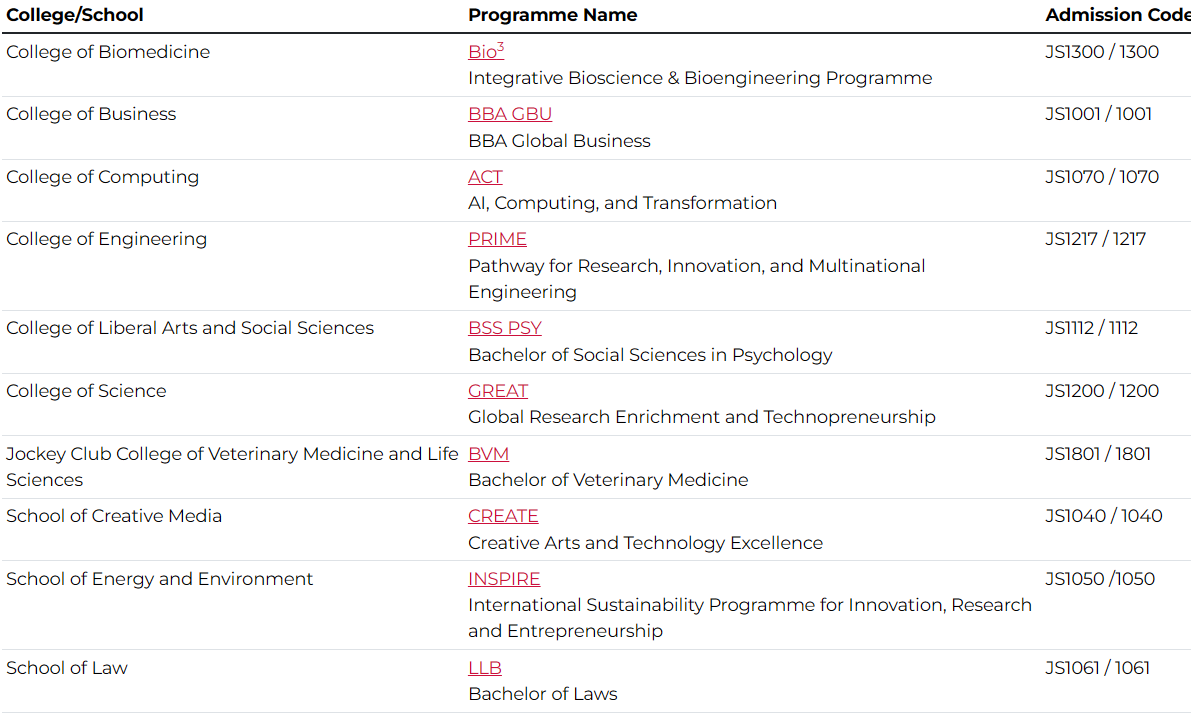
Task: Click admission code JS1300 / 1300
Action: [x=1102, y=52]
